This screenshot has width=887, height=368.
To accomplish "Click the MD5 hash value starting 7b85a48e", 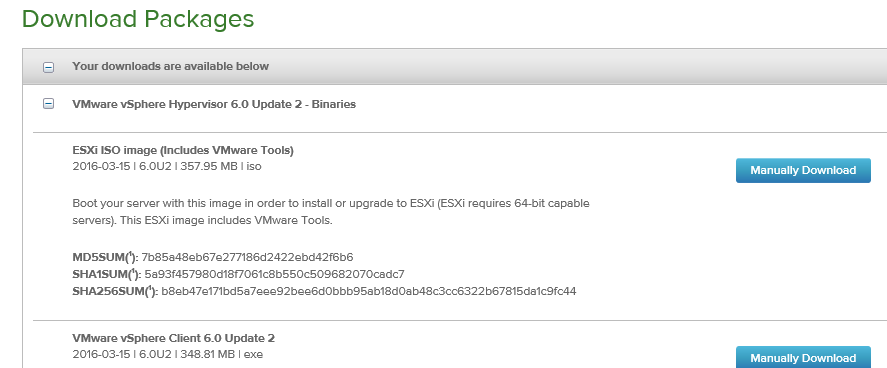I will (x=247, y=257).
